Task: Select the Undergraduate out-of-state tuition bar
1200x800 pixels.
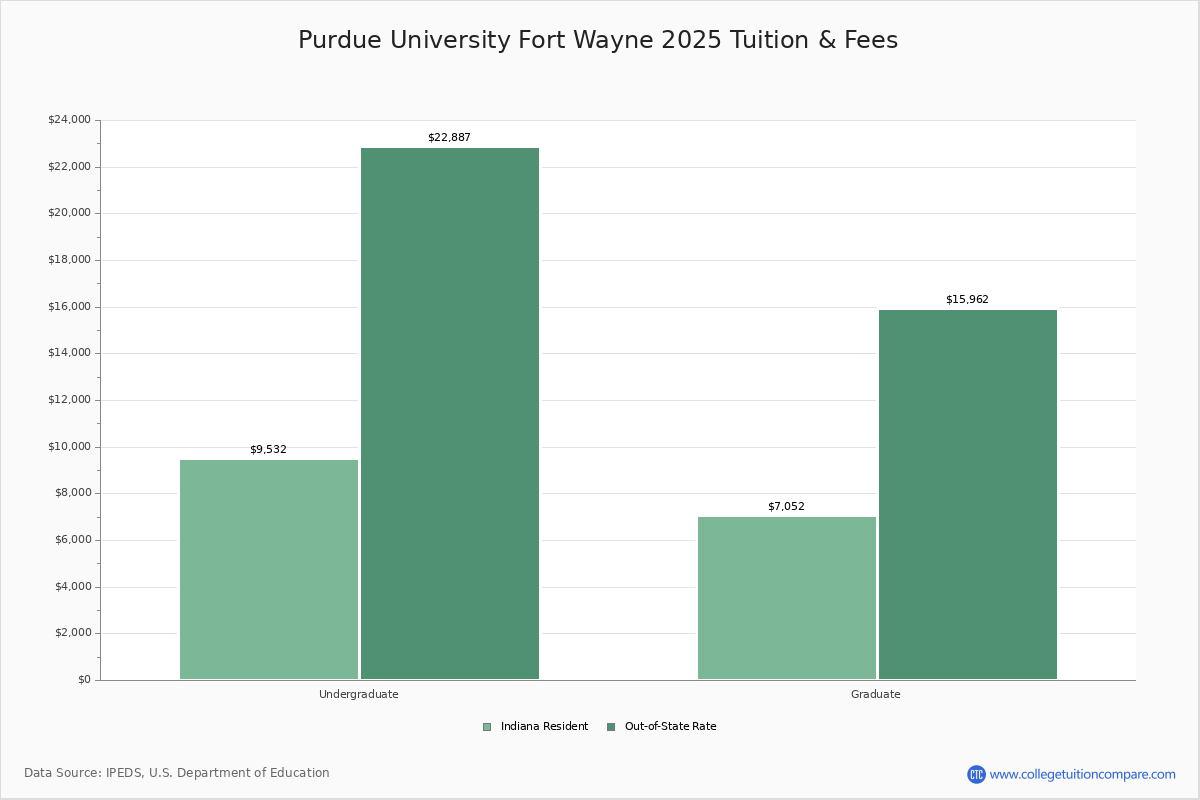Action: [x=449, y=410]
